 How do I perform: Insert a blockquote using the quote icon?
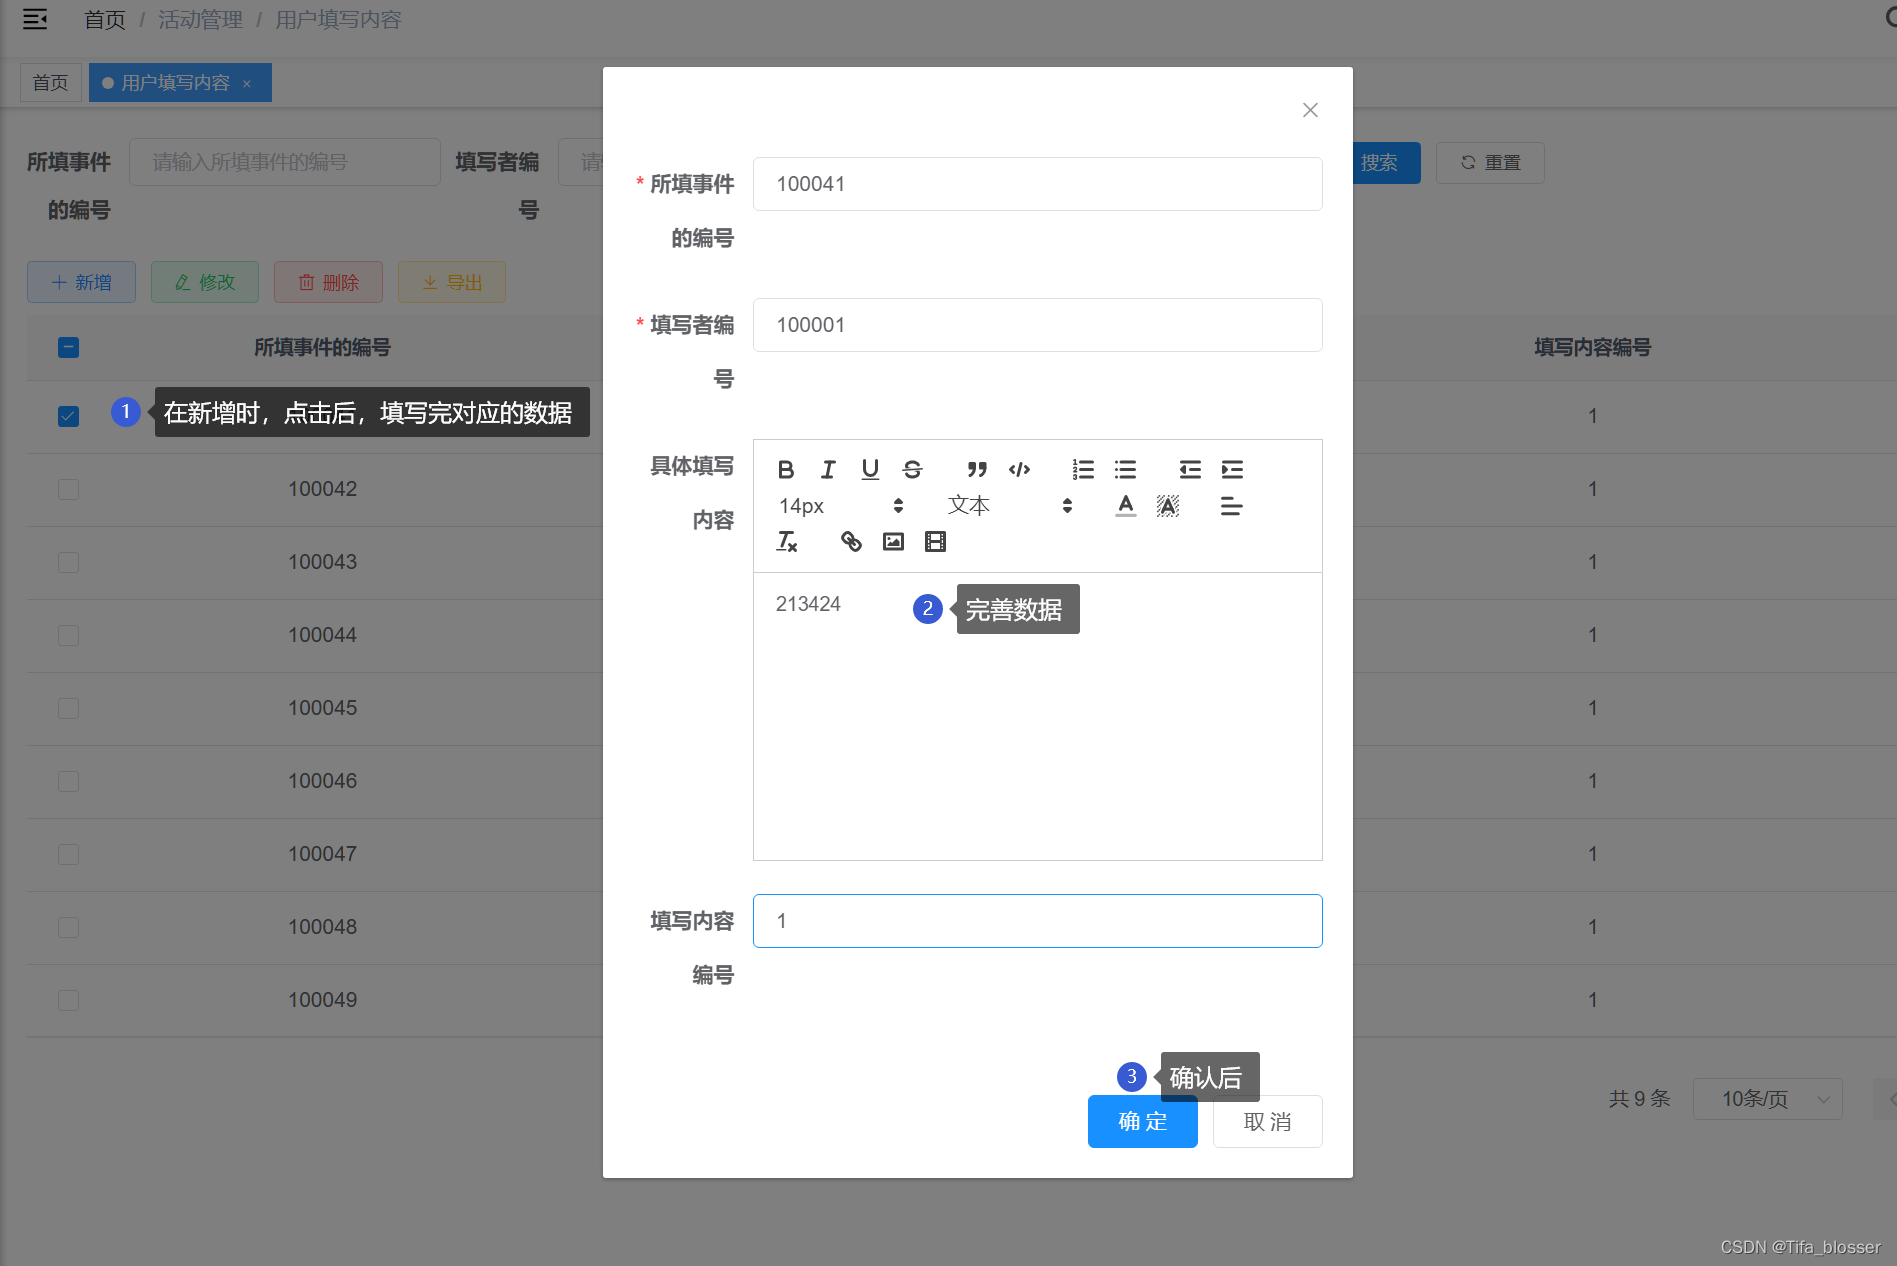click(x=977, y=470)
